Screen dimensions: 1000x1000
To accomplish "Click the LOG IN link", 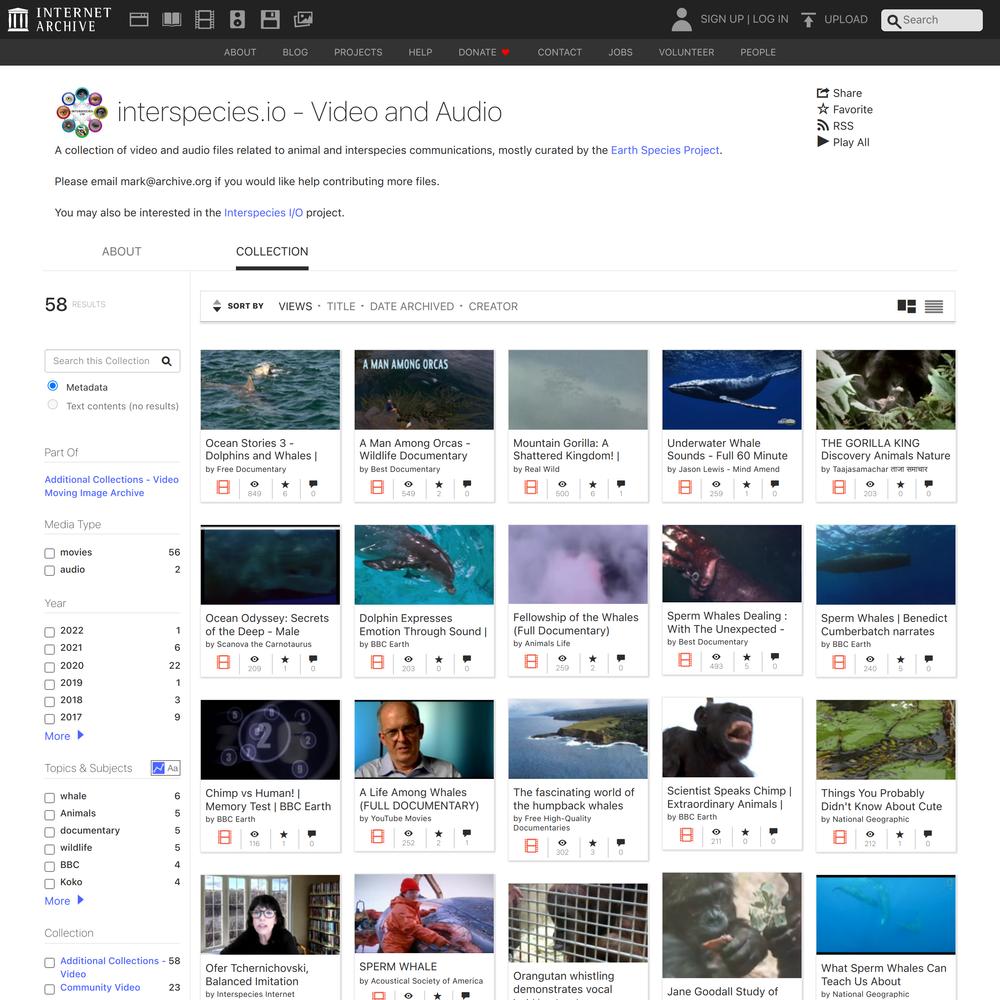I will point(770,19).
